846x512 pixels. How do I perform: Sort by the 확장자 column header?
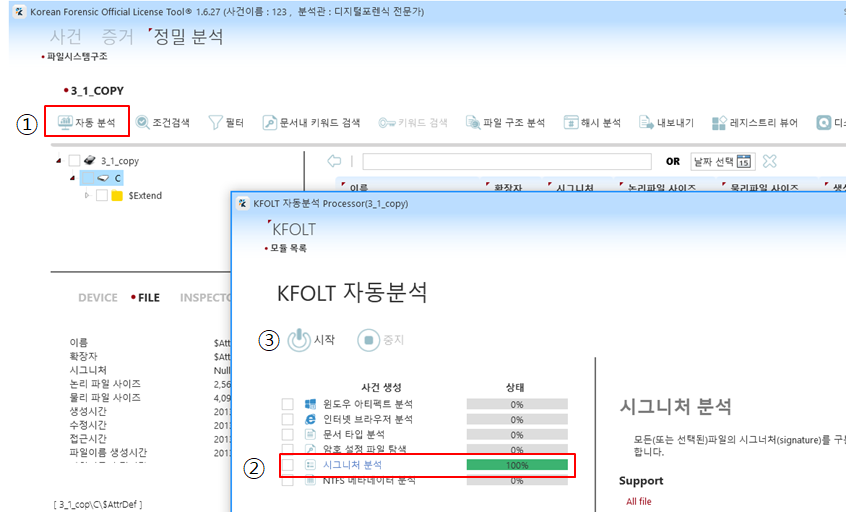click(508, 187)
